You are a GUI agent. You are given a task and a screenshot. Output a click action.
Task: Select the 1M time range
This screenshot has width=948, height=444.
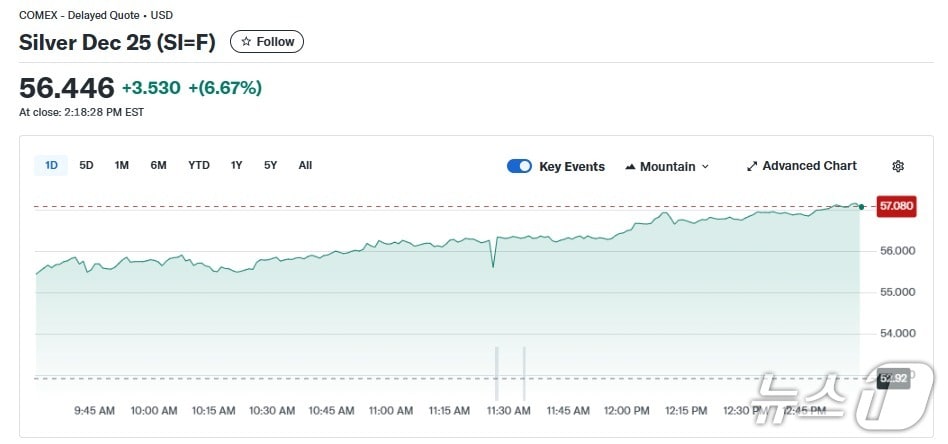point(121,165)
